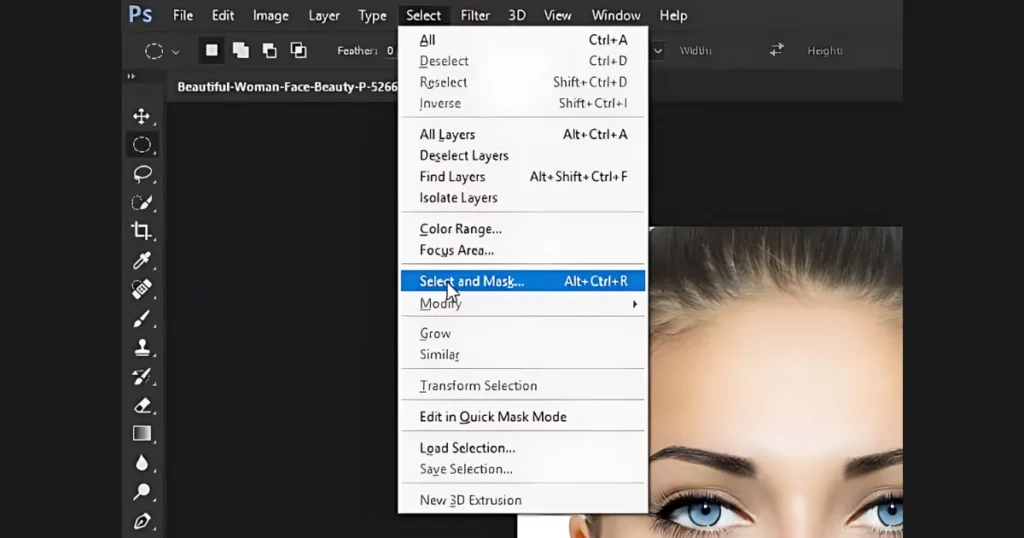Viewport: 1024px width, 538px height.
Task: Choose All Layers menu entry
Action: tap(522, 134)
